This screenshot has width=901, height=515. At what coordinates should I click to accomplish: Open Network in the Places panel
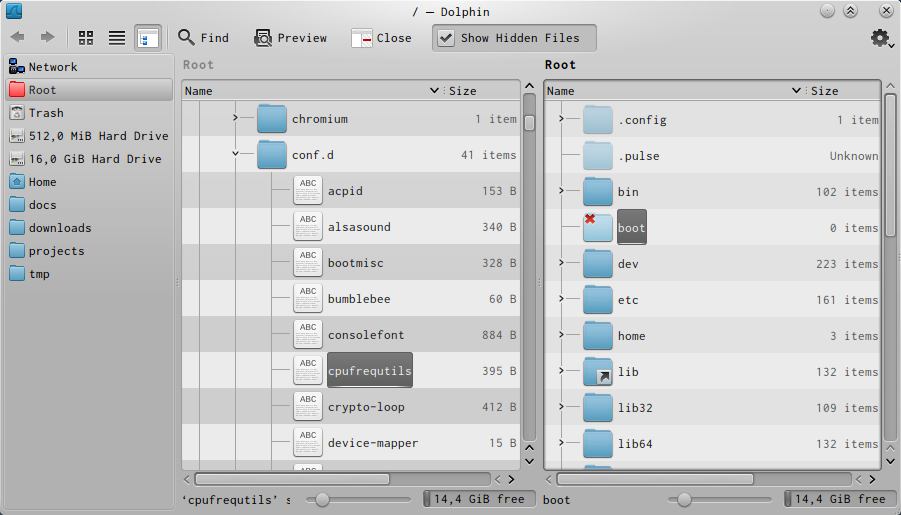click(x=89, y=67)
